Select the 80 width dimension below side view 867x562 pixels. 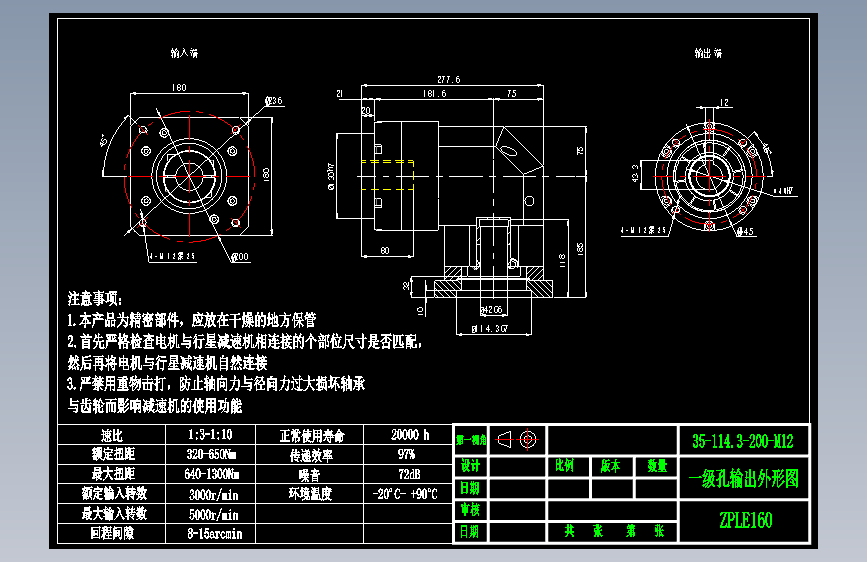[385, 251]
